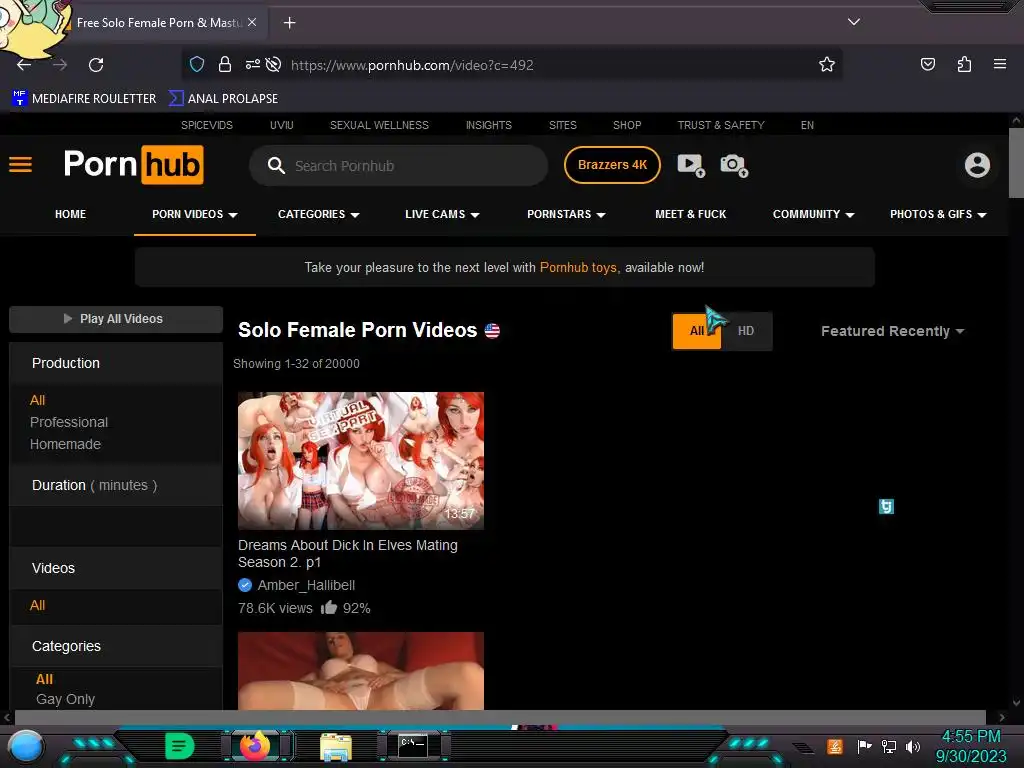Click the autoplay blocked icon in address bar
Screen dimensions: 1024x768
point(274,64)
